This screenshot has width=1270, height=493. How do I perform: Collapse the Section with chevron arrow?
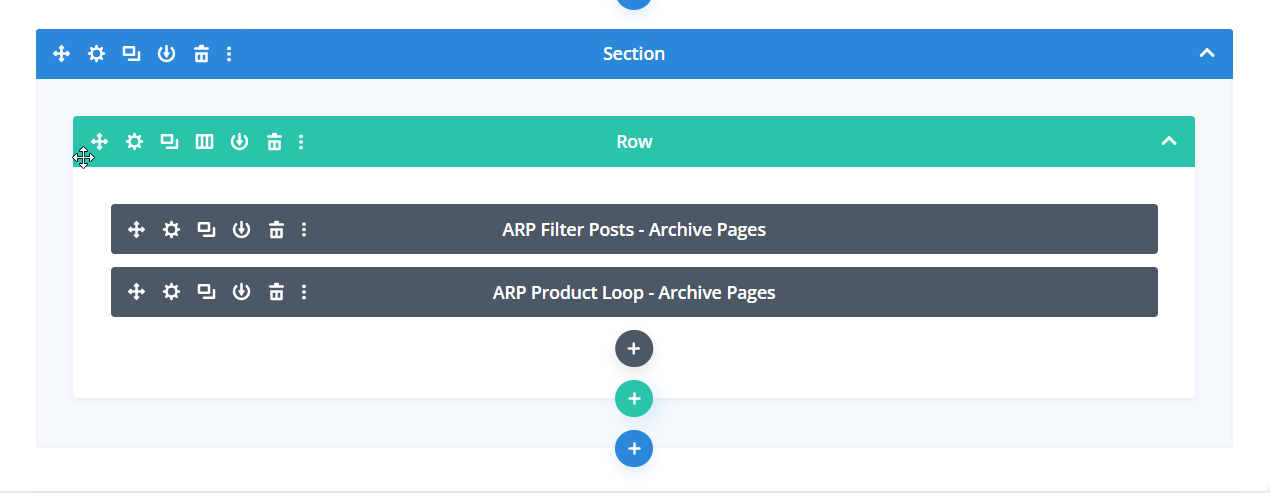click(1207, 54)
